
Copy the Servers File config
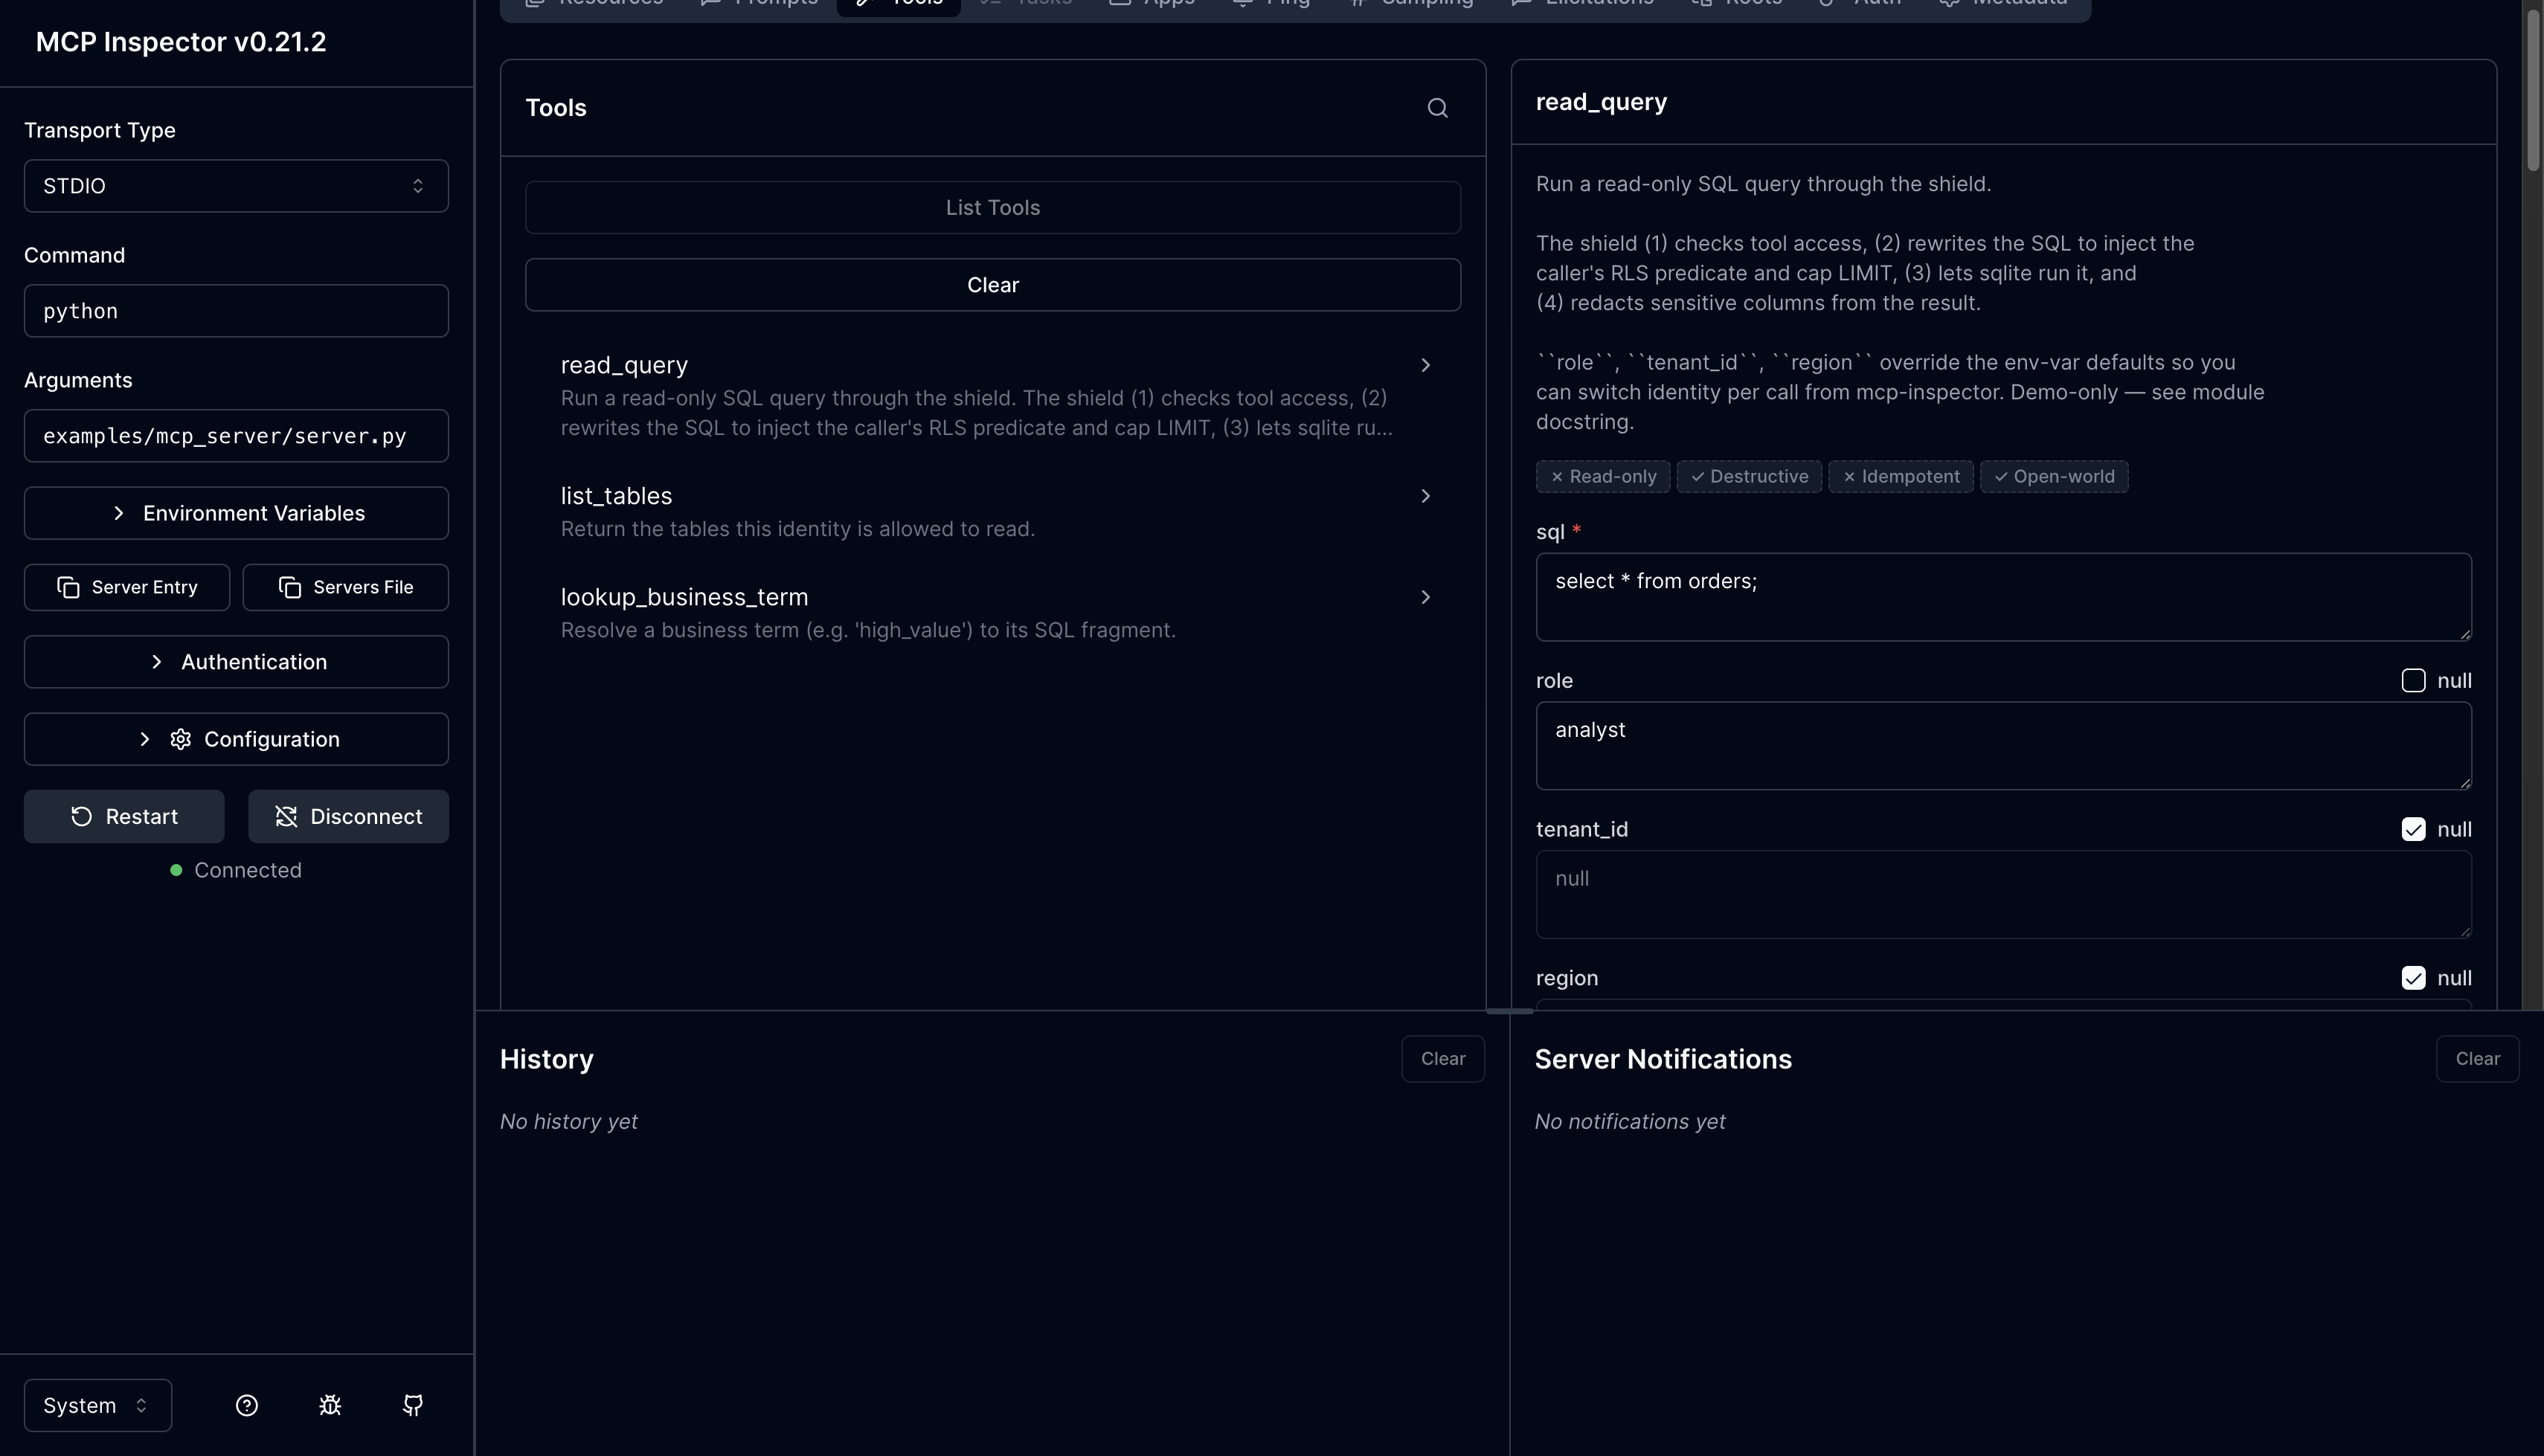[x=346, y=587]
